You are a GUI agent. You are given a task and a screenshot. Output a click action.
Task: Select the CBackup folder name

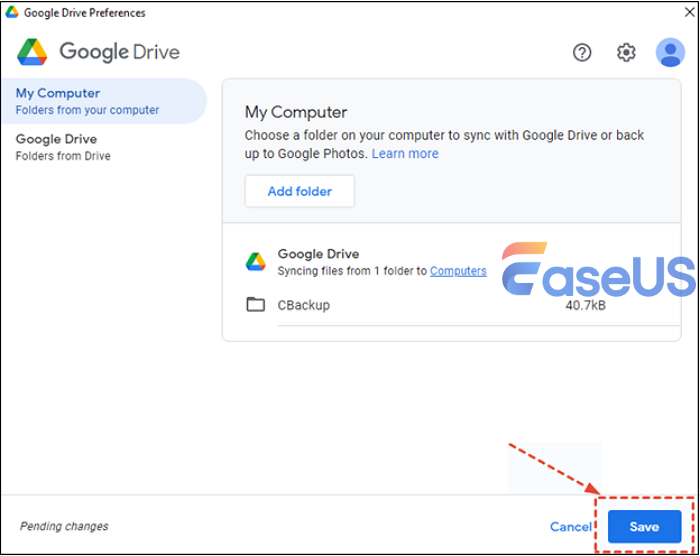(303, 305)
